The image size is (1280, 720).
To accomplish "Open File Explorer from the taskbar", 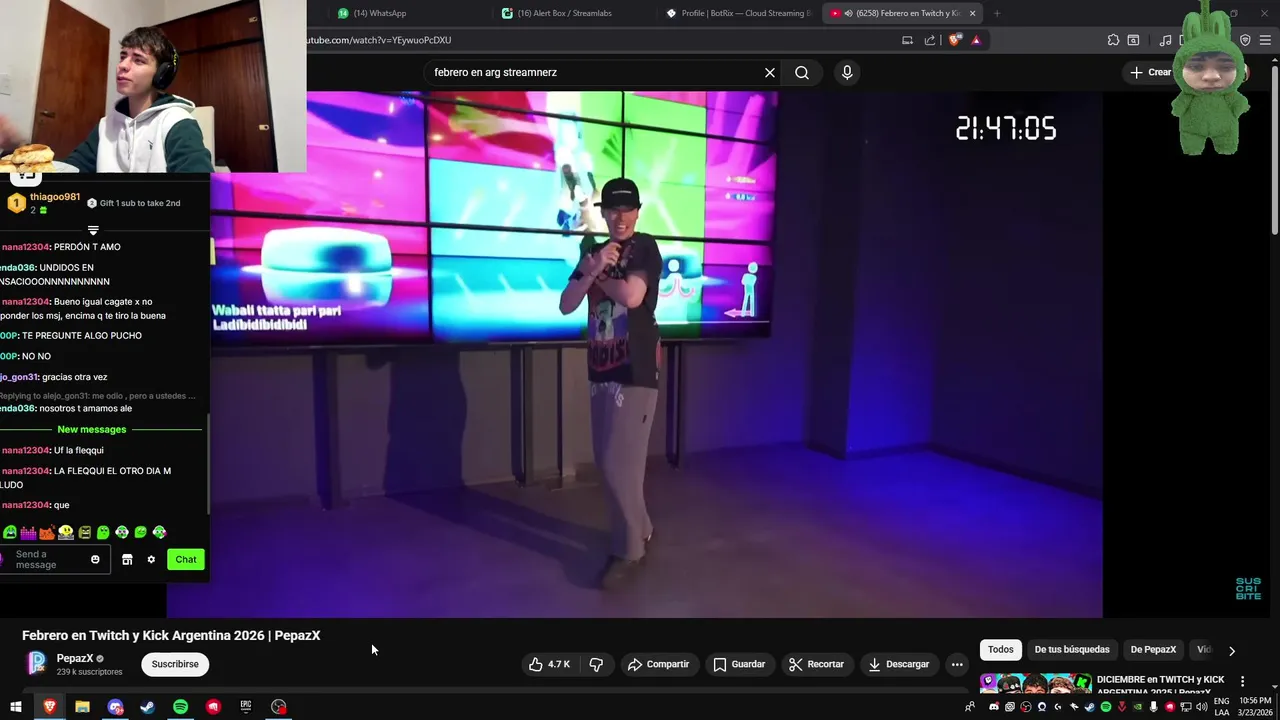I will pos(82,706).
